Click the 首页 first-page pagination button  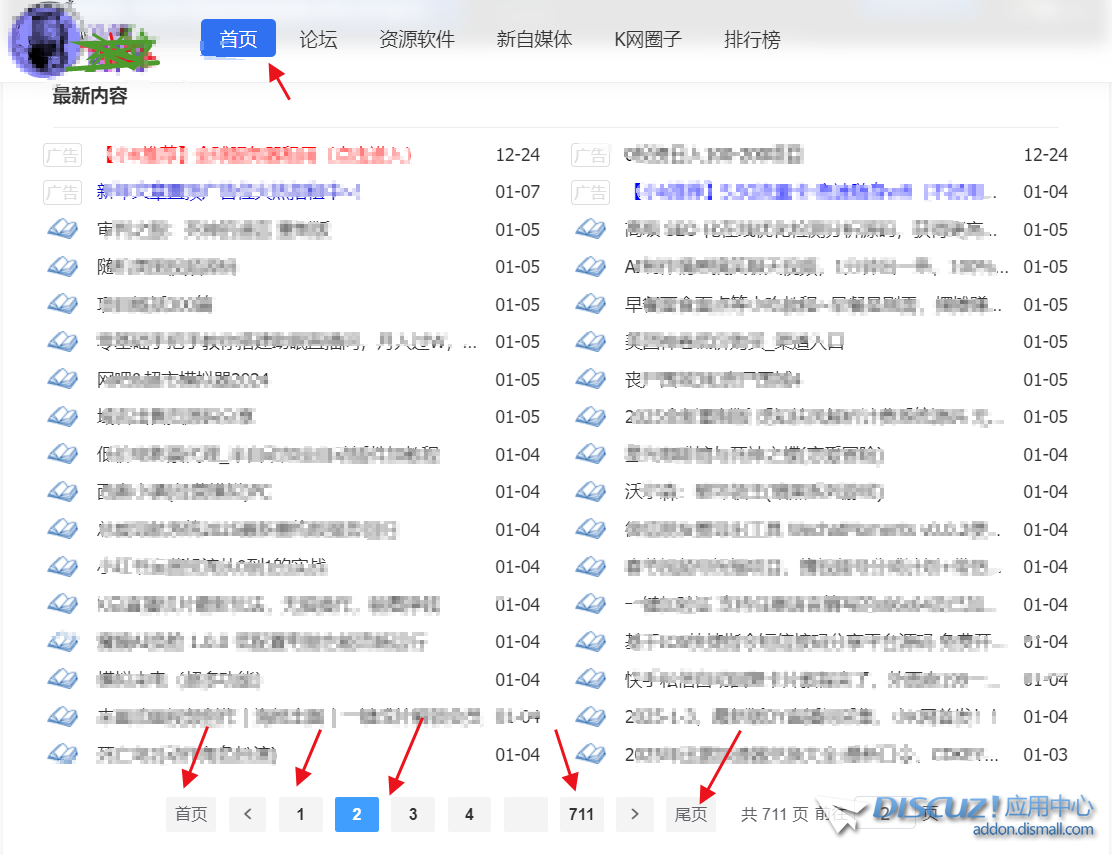click(x=191, y=815)
